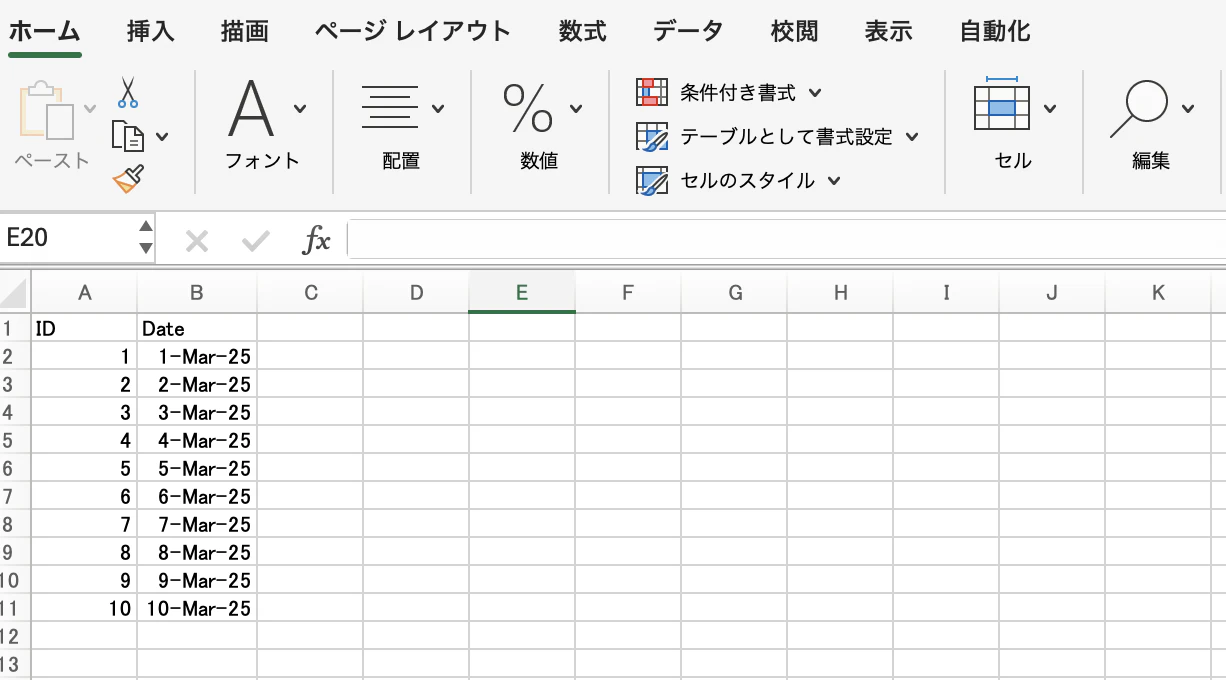Expand the alignment group dropdown arrow
The height and width of the screenshot is (680, 1226).
pyautogui.click(x=438, y=108)
